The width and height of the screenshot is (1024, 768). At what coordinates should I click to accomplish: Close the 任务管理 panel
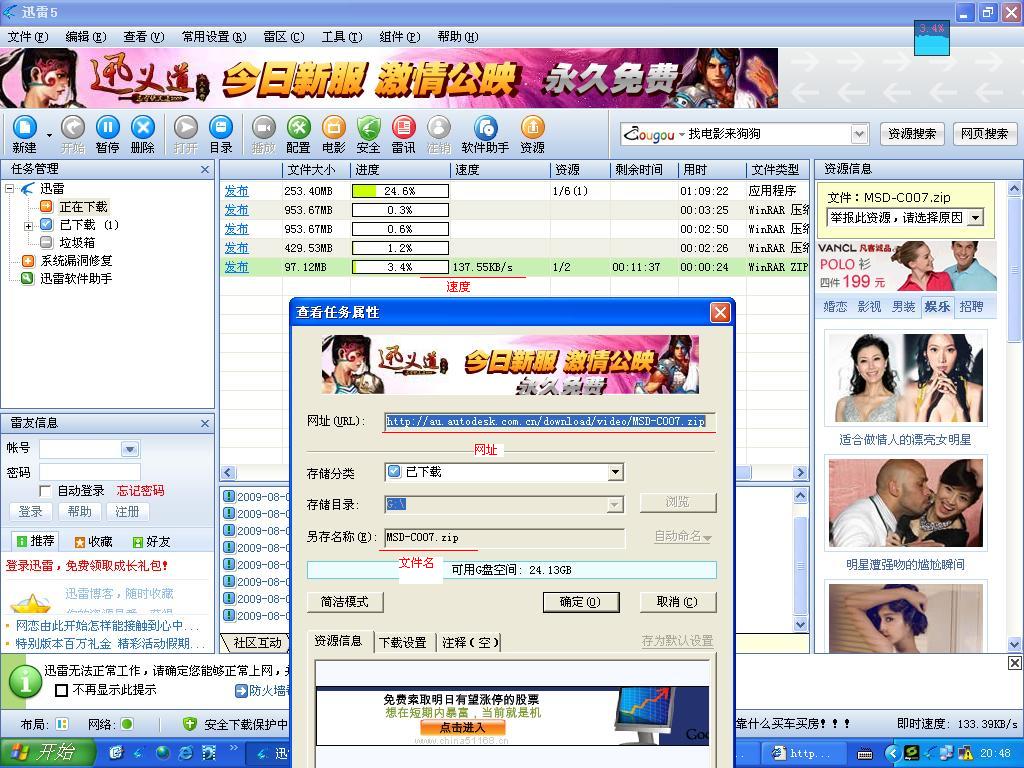(x=205, y=170)
